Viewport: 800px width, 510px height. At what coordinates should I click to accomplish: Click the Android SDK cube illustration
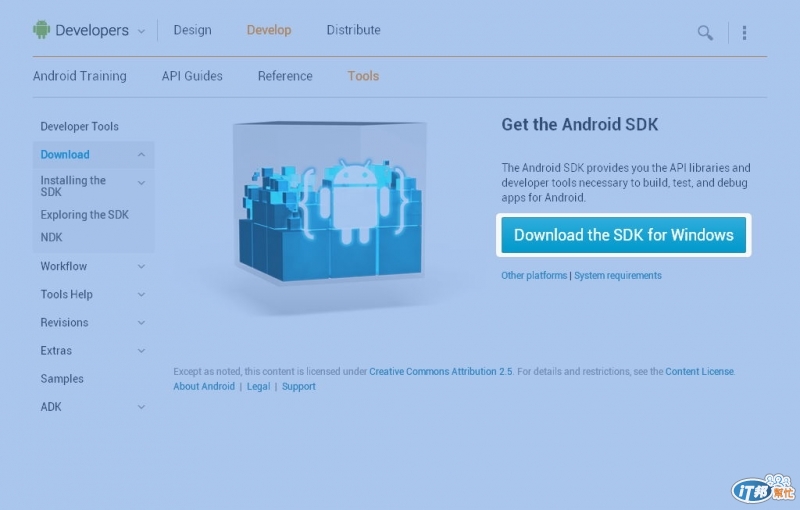tap(330, 202)
